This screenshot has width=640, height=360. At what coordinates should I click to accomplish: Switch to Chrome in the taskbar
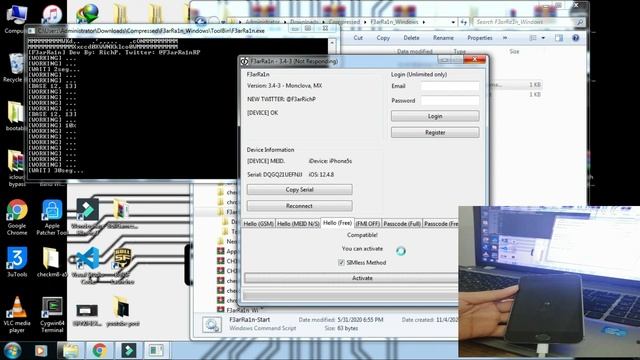pos(99,351)
